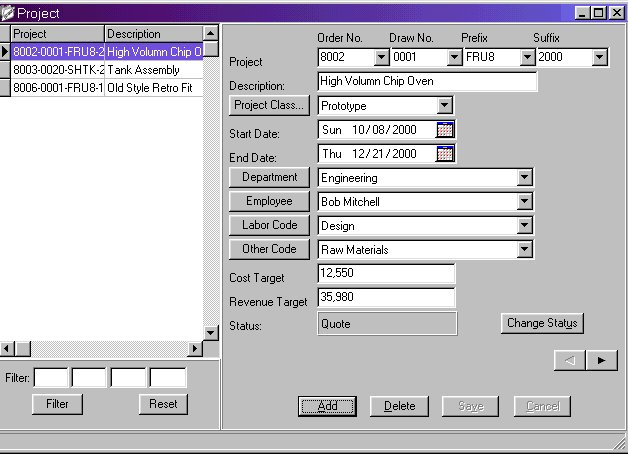Image resolution: width=628 pixels, height=454 pixels.
Task: Click the fourth Filter input box
Action: (x=167, y=377)
